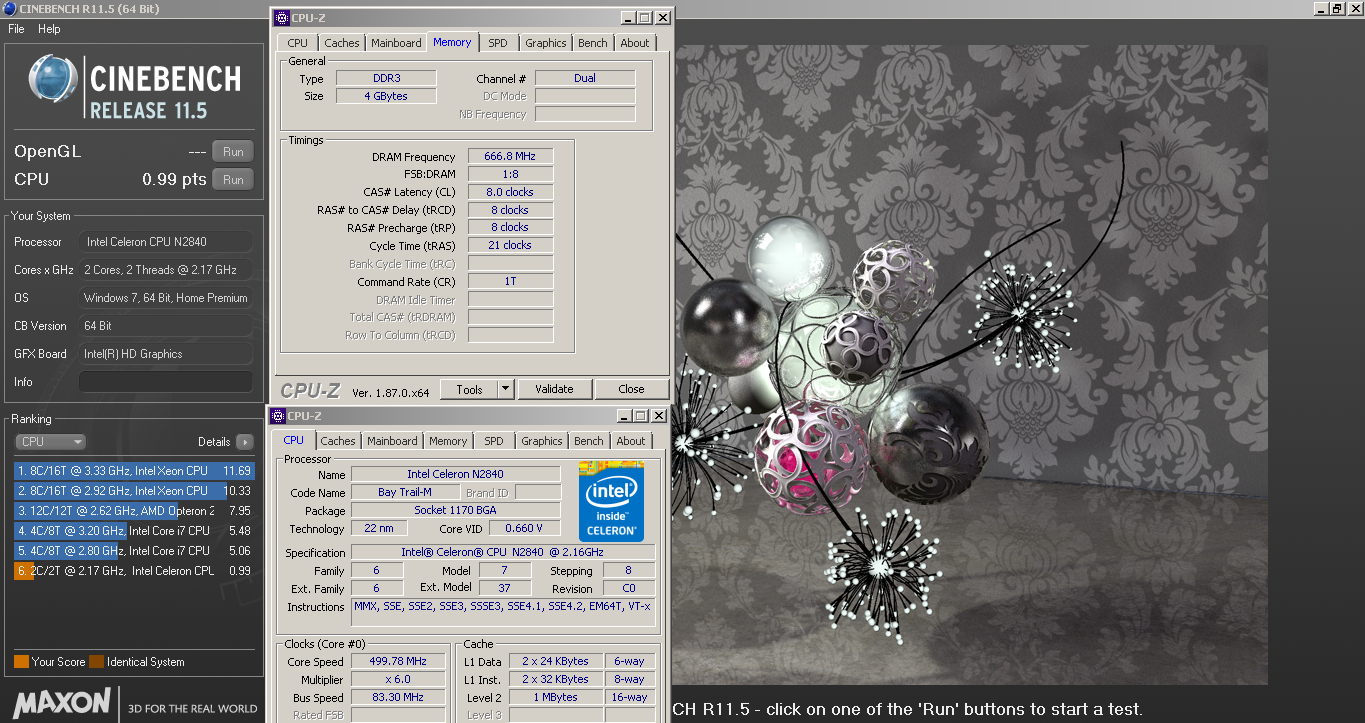Open the File menu in Cinebench

click(16, 29)
